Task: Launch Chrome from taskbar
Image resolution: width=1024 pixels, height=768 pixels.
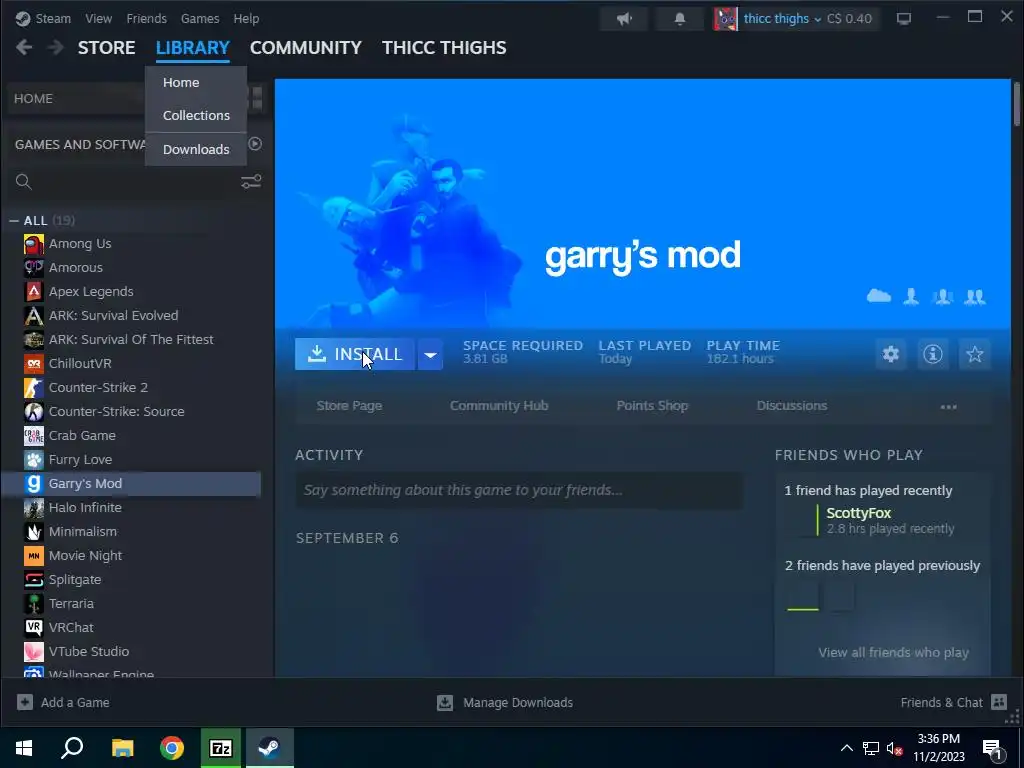Action: pyautogui.click(x=172, y=748)
